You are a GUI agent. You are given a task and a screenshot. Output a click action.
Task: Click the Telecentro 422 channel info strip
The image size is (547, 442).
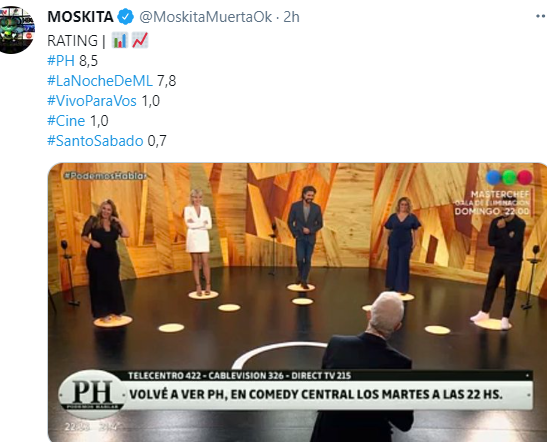(240, 376)
